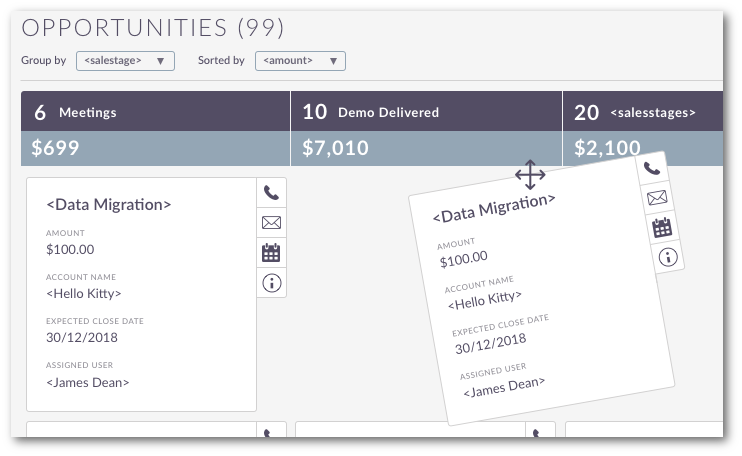Image resolution: width=742 pixels, height=456 pixels.
Task: Open Hello Kitty account on Meetings card
Action: point(84,294)
